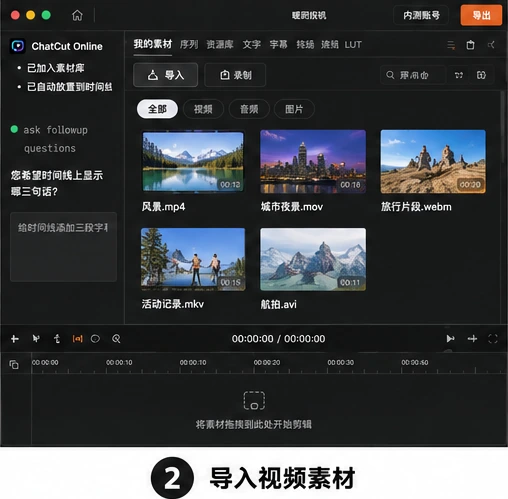Open the 内测账号 account button
Image resolution: width=508 pixels, height=499 pixels.
[x=421, y=15]
